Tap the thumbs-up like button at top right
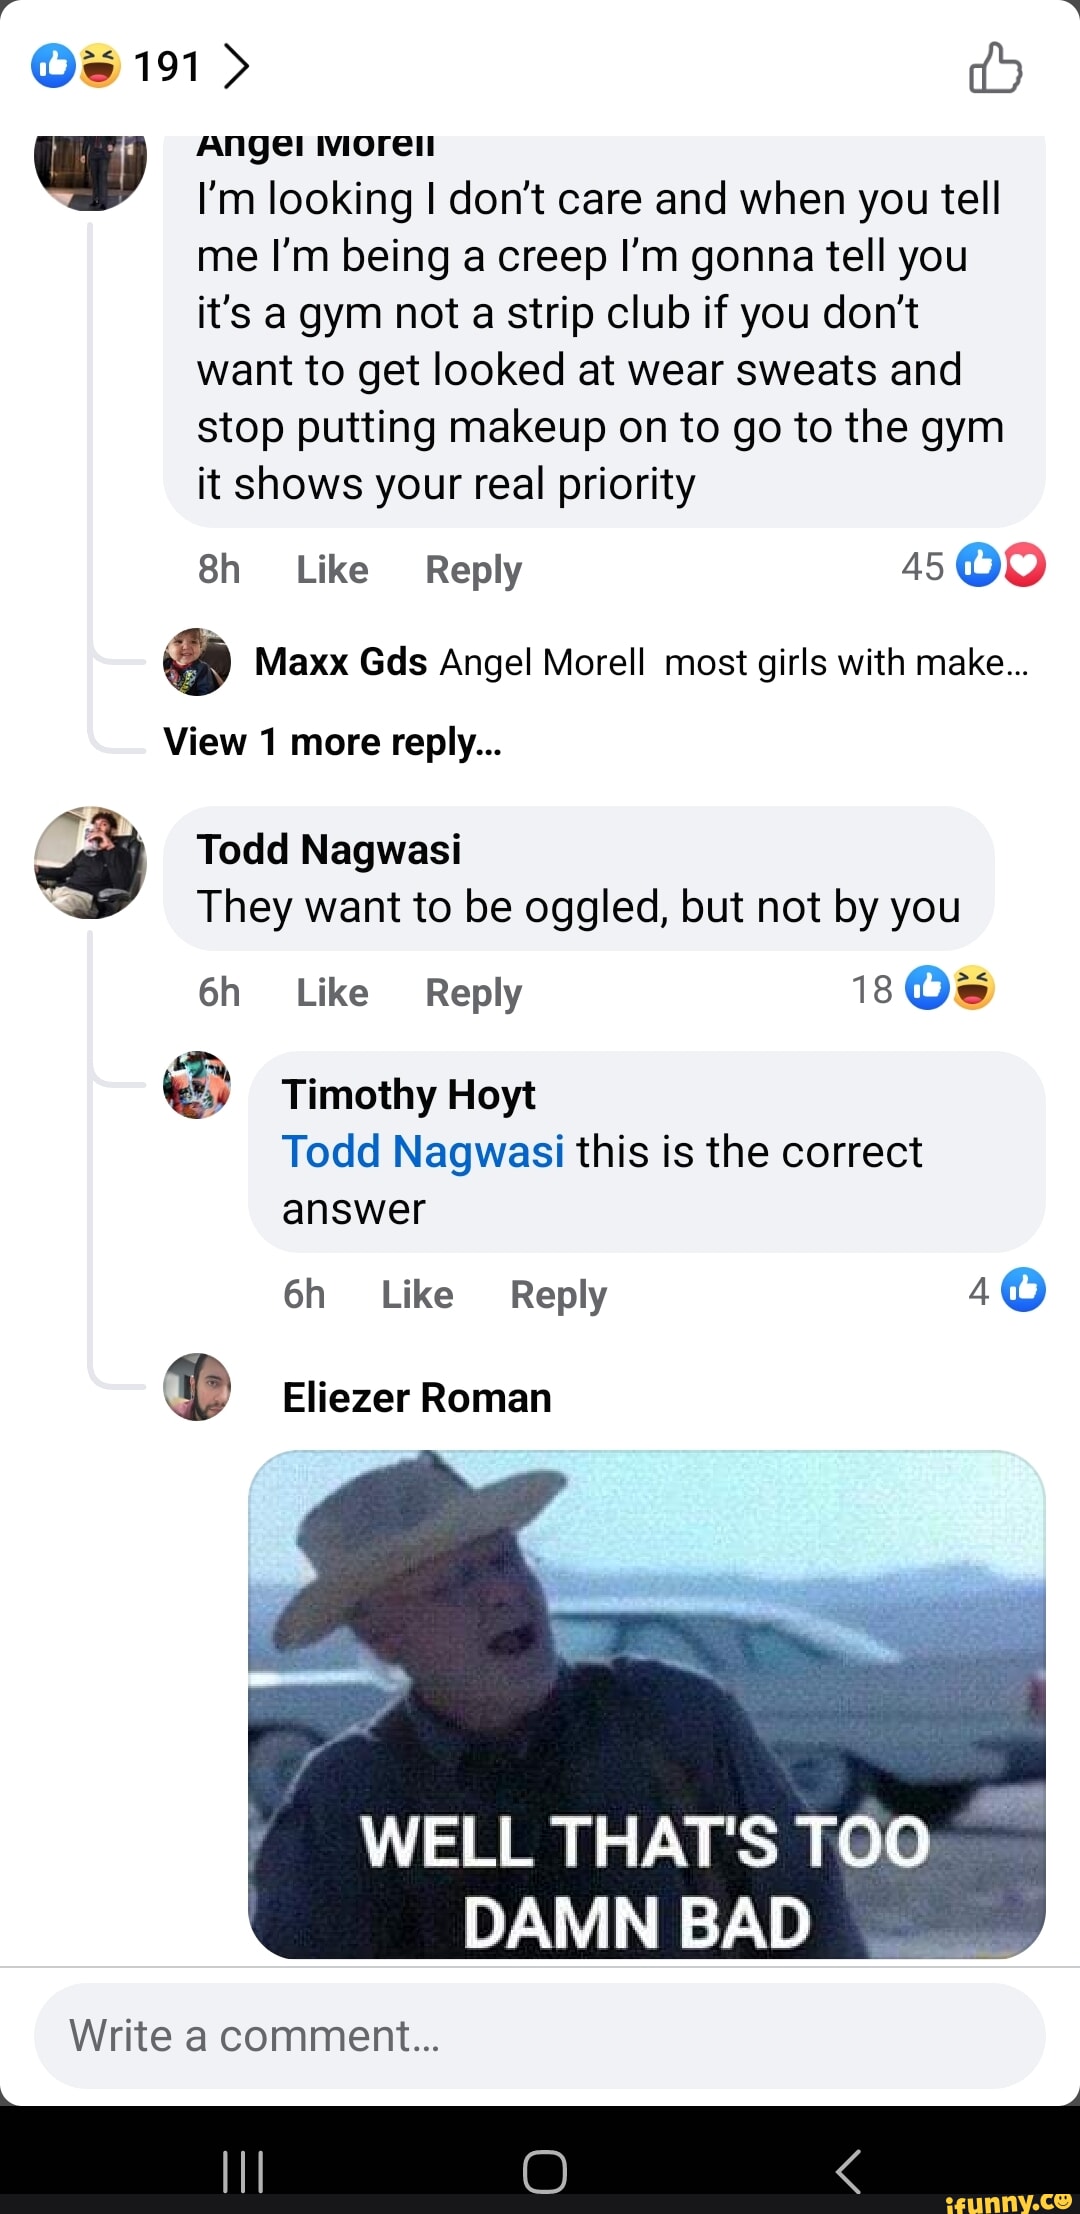Viewport: 1080px width, 2214px height. coord(995,68)
